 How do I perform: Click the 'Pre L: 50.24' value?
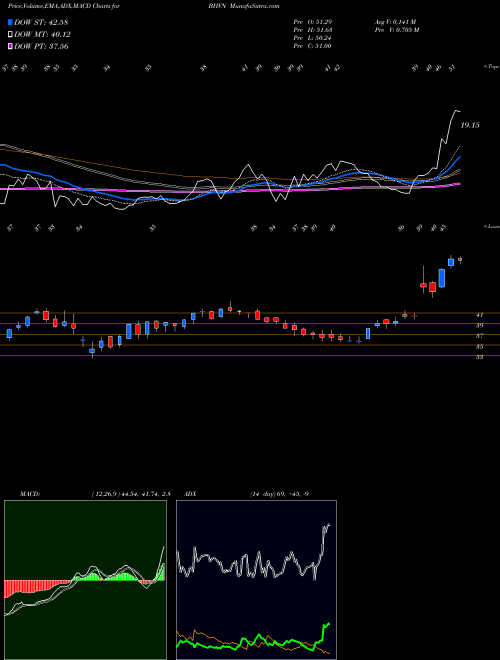(313, 38)
